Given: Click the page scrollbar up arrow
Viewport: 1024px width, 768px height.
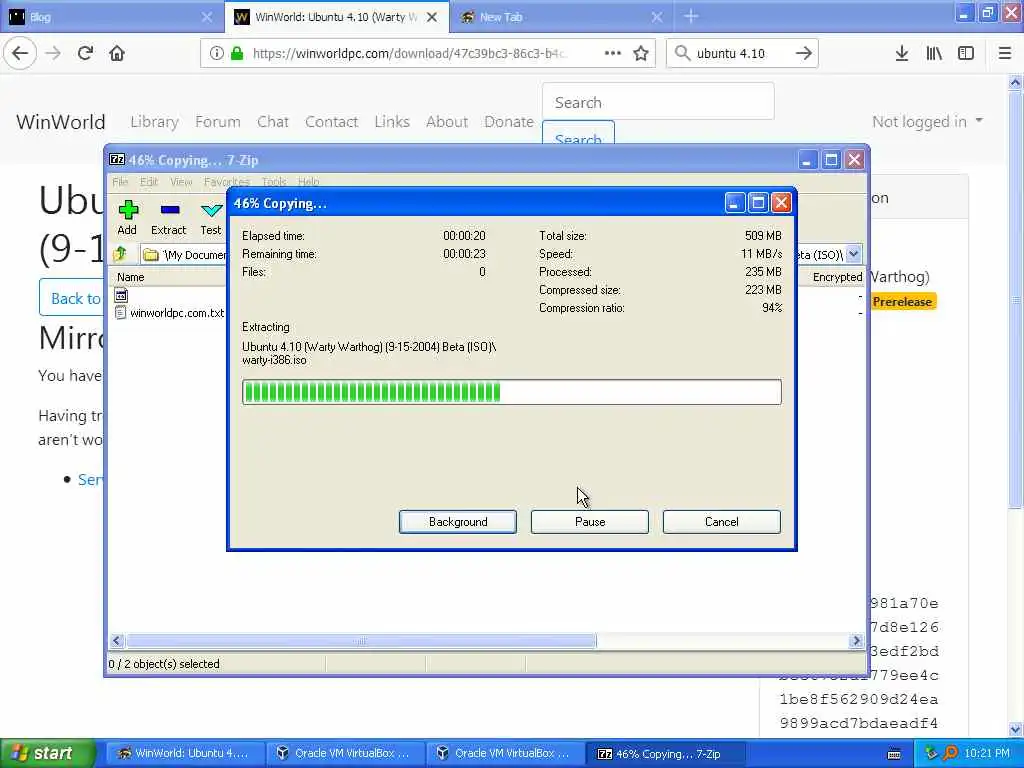Looking at the screenshot, I should [x=1015, y=82].
